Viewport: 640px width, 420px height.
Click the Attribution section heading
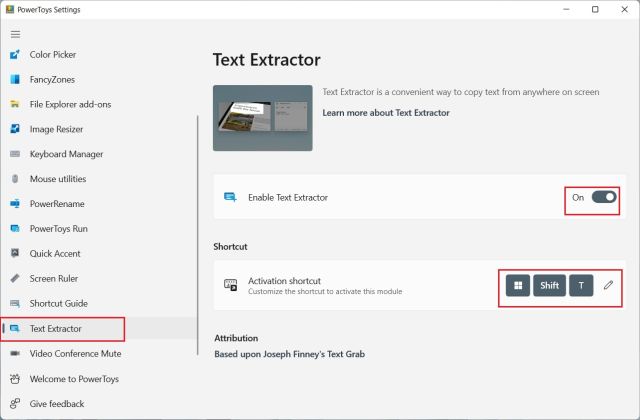click(236, 338)
